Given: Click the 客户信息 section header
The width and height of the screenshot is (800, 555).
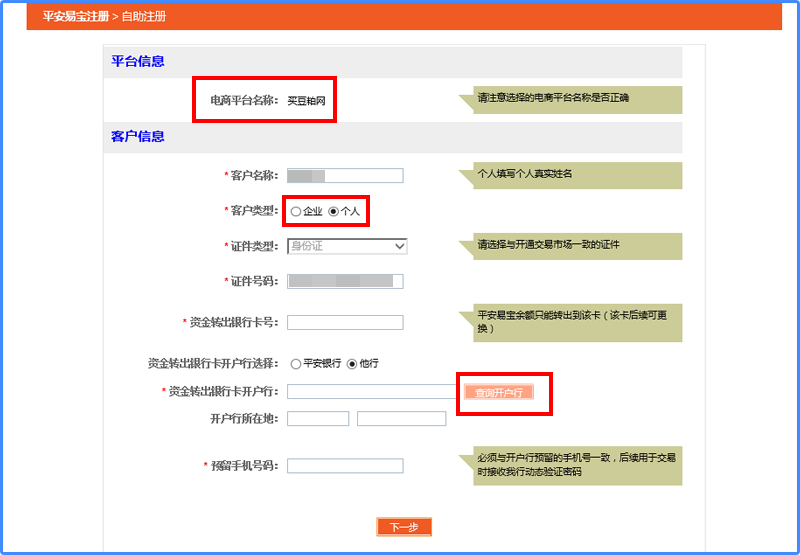Looking at the screenshot, I should (138, 137).
